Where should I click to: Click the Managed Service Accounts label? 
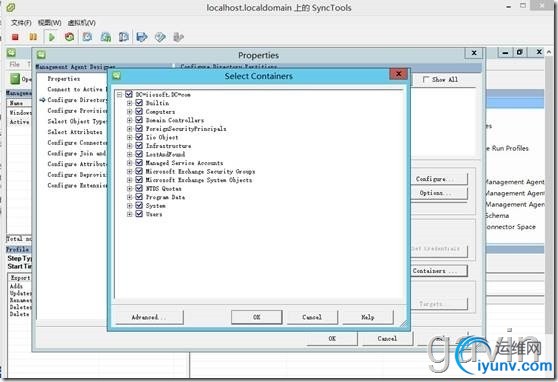click(x=184, y=163)
